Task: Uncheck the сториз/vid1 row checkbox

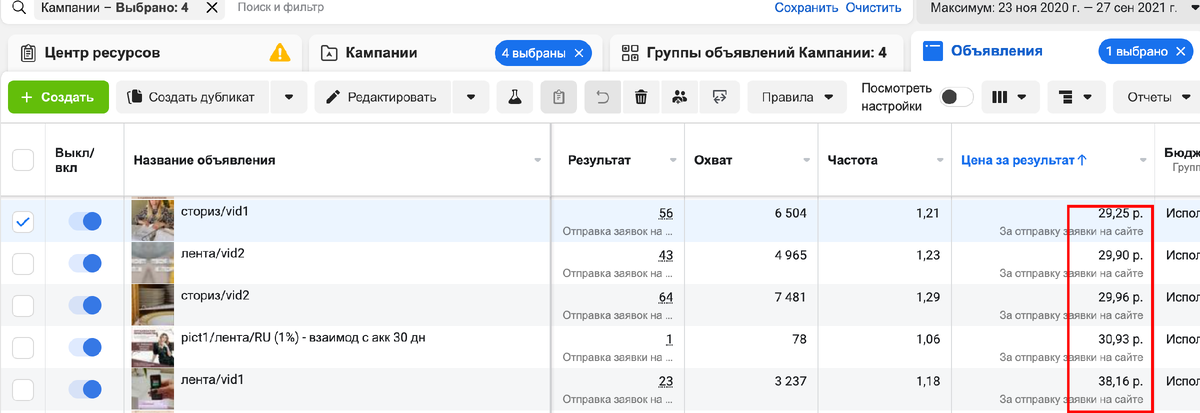Action: (23, 221)
